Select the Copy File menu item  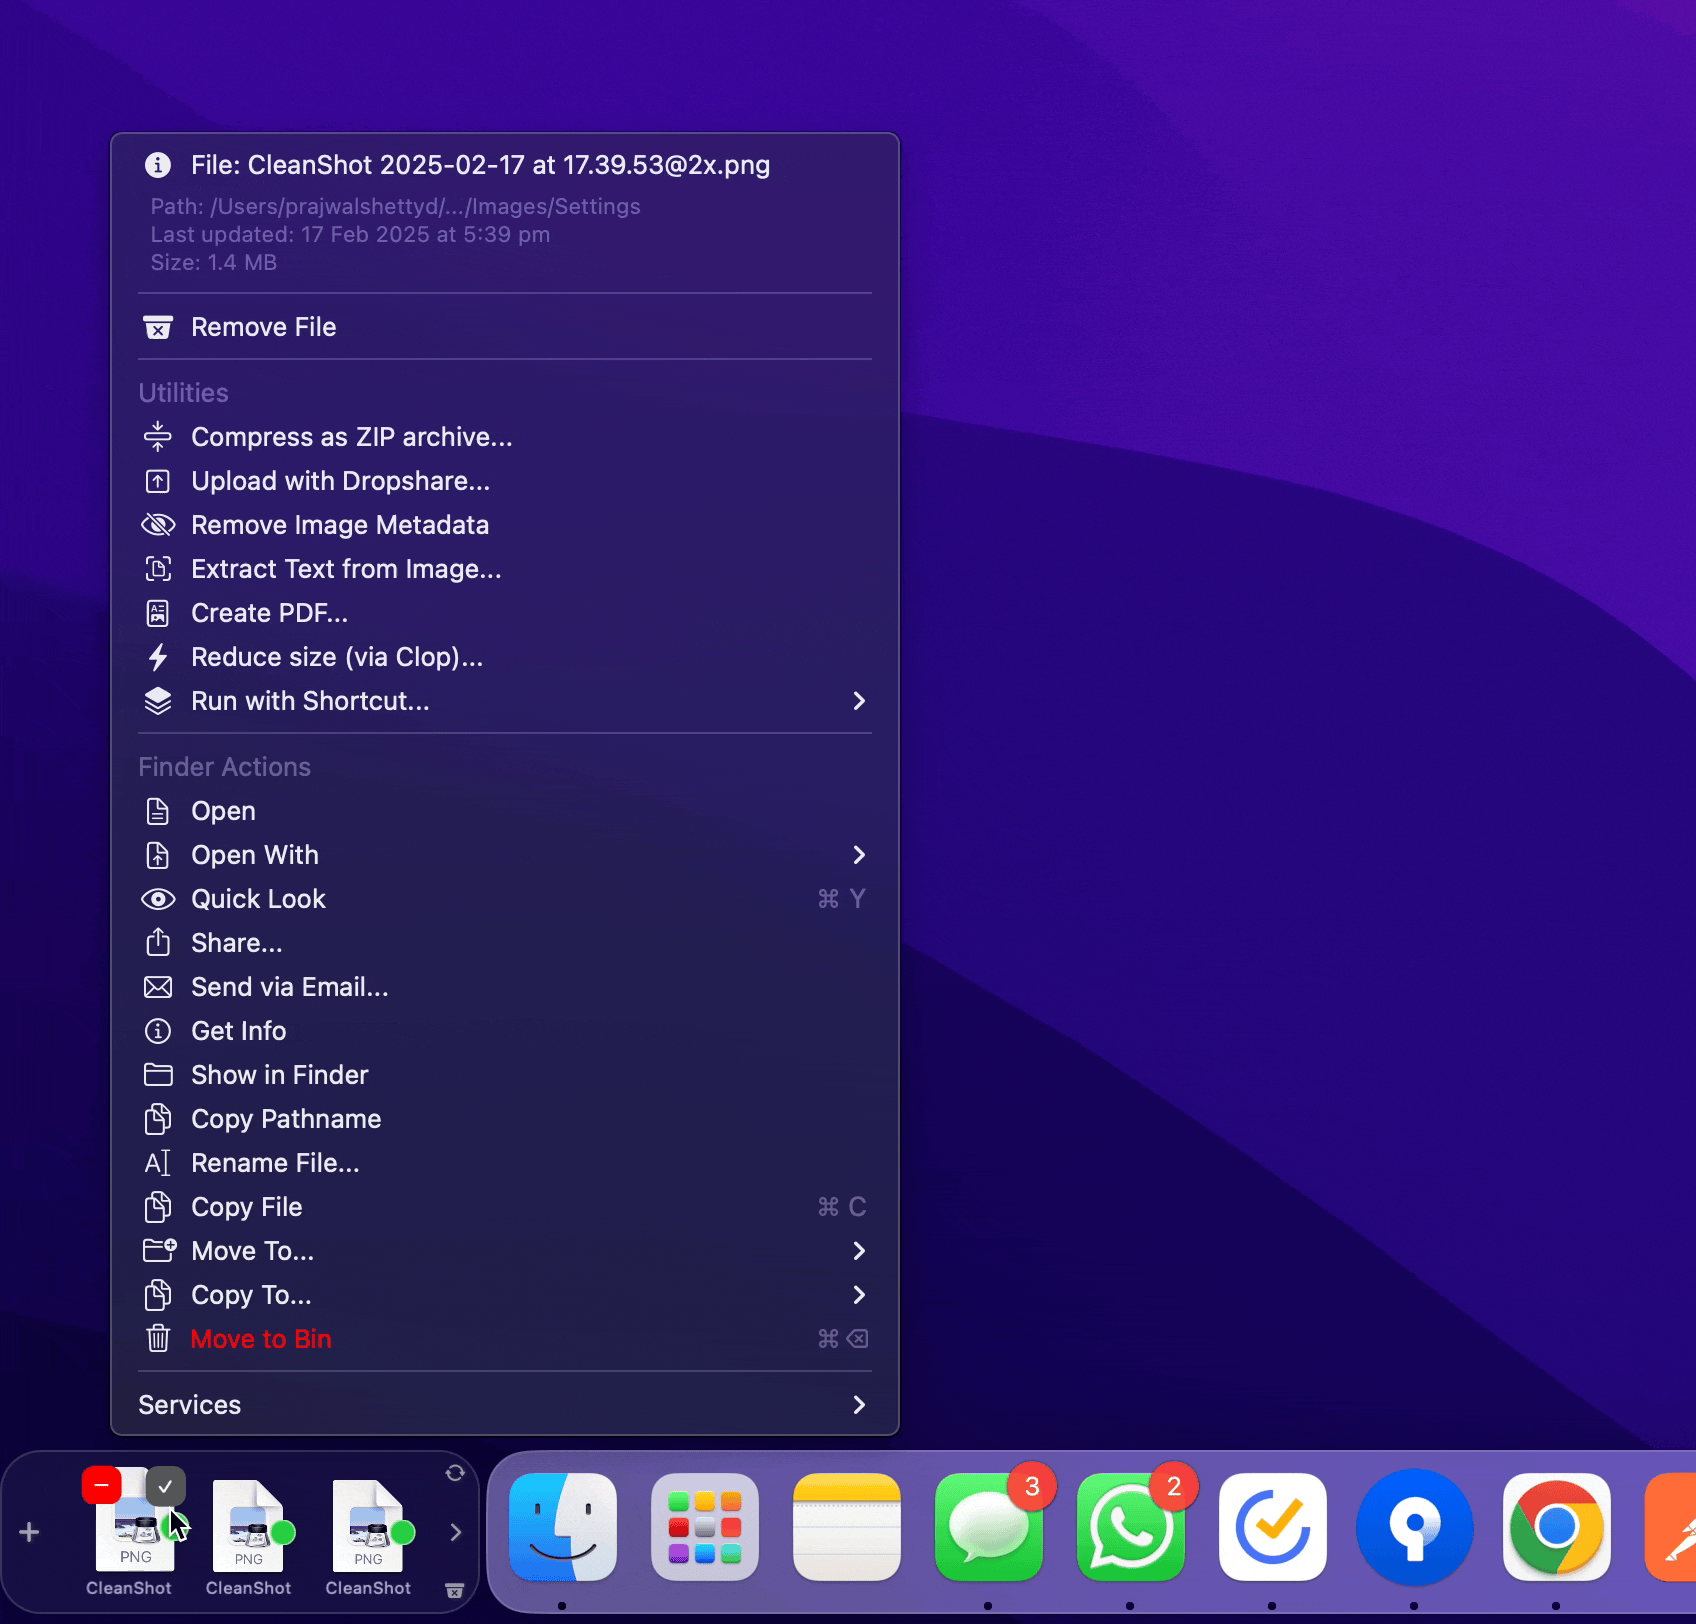coord(505,1207)
